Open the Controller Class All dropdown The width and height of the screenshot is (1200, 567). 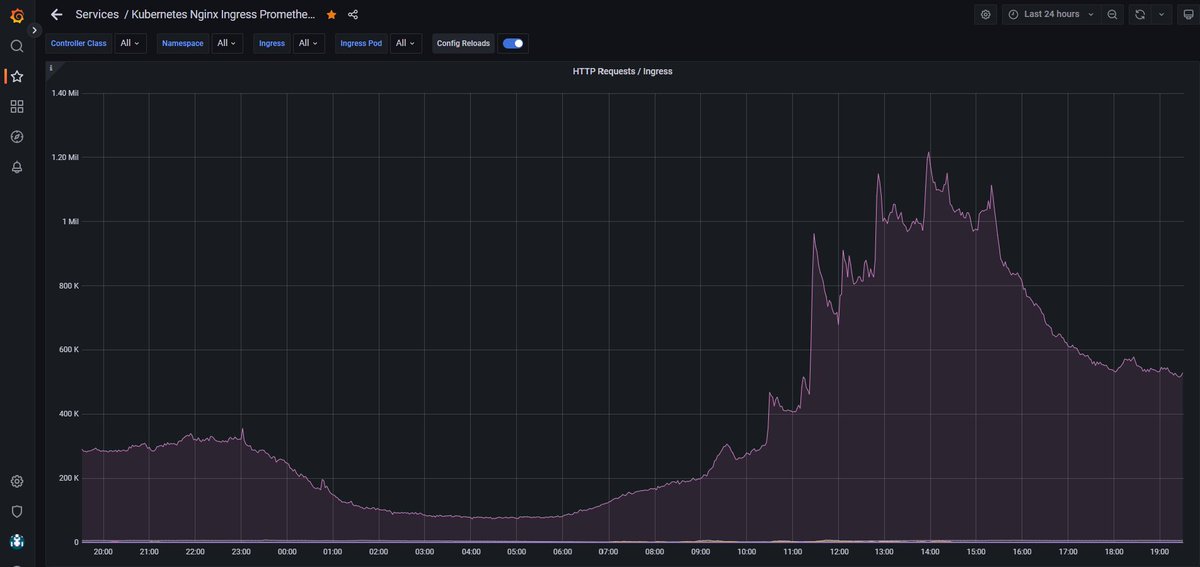coord(130,43)
